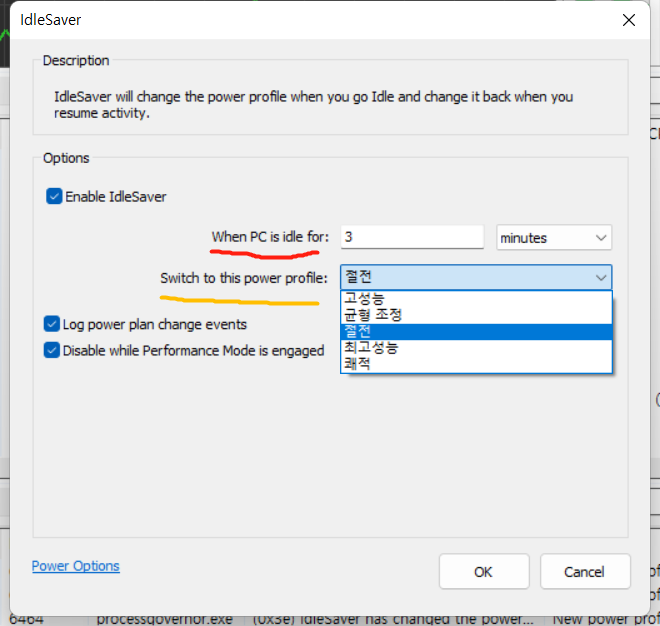Screen dimensions: 660x626
Task: Click the 'Switch to this power profile:' label
Action: click(244, 278)
